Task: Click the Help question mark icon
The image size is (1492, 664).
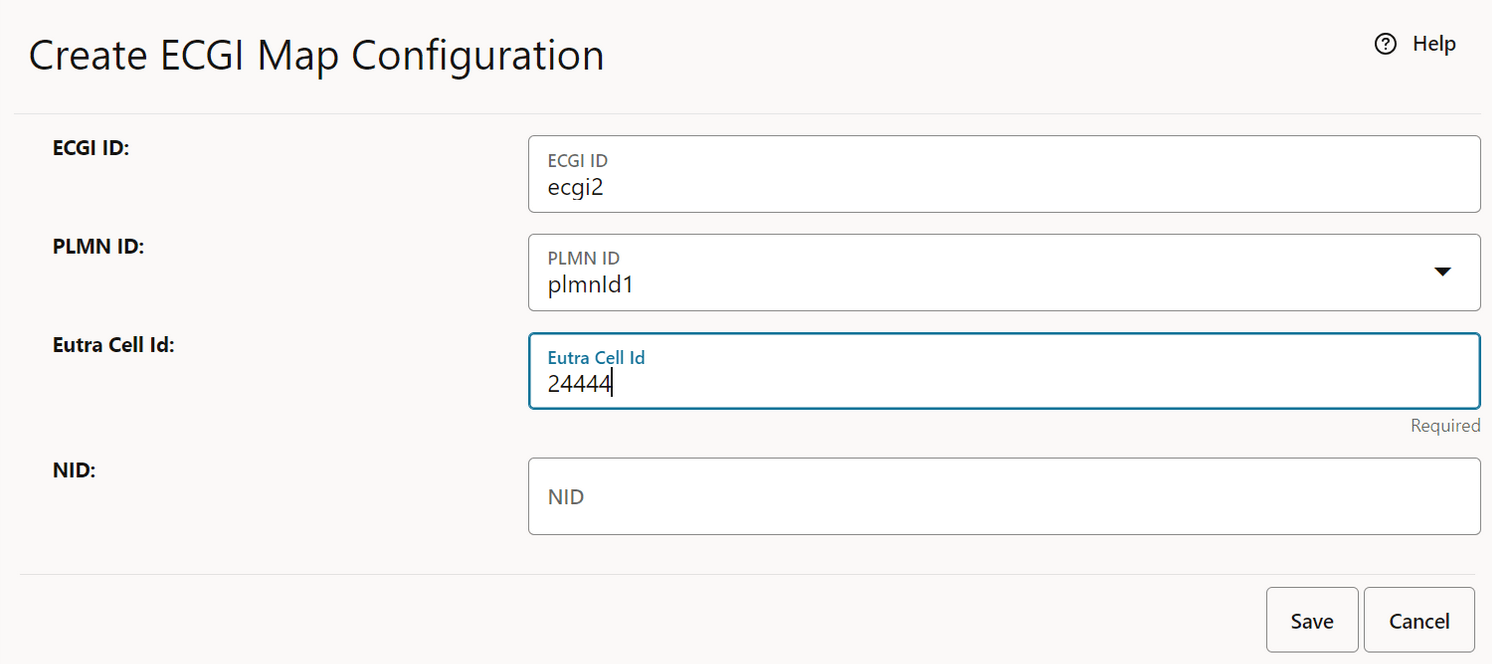Action: click(1385, 44)
